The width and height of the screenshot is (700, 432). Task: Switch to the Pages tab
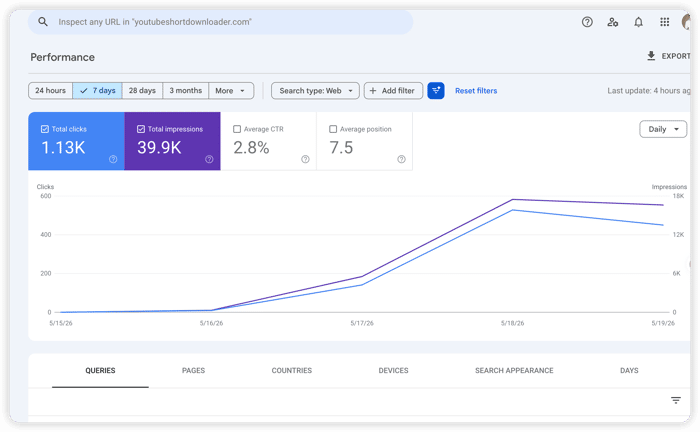click(x=193, y=370)
